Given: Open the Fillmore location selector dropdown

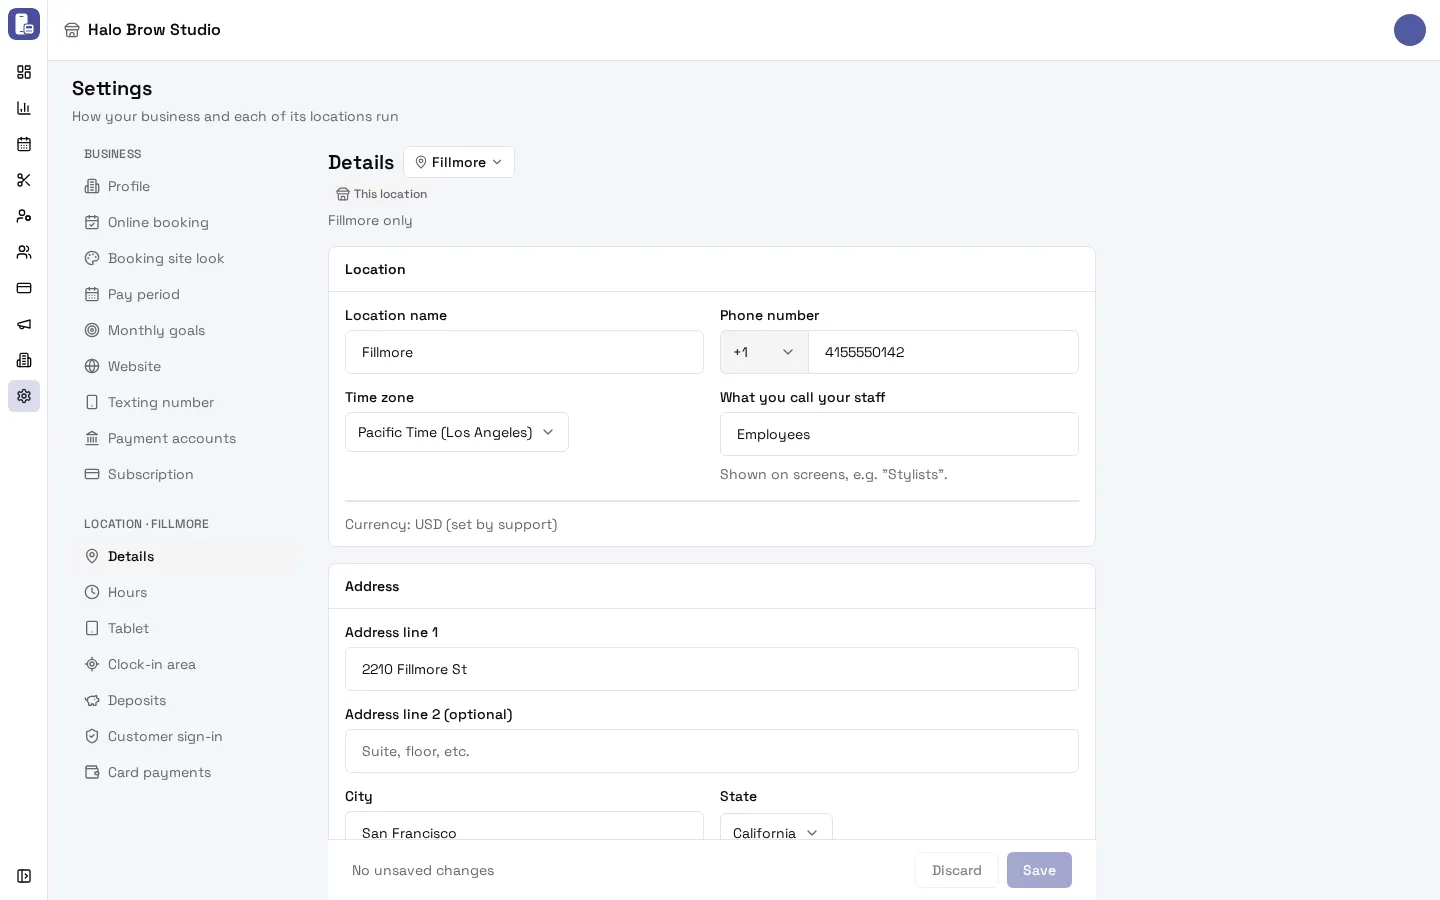Looking at the screenshot, I should [x=459, y=162].
